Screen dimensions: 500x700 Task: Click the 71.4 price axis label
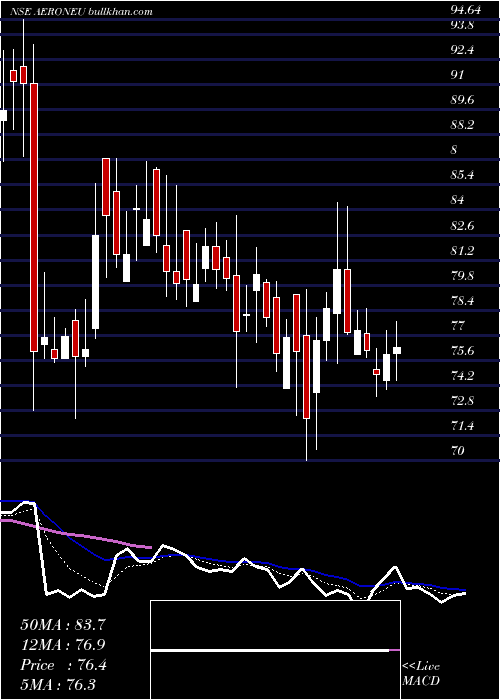462,426
